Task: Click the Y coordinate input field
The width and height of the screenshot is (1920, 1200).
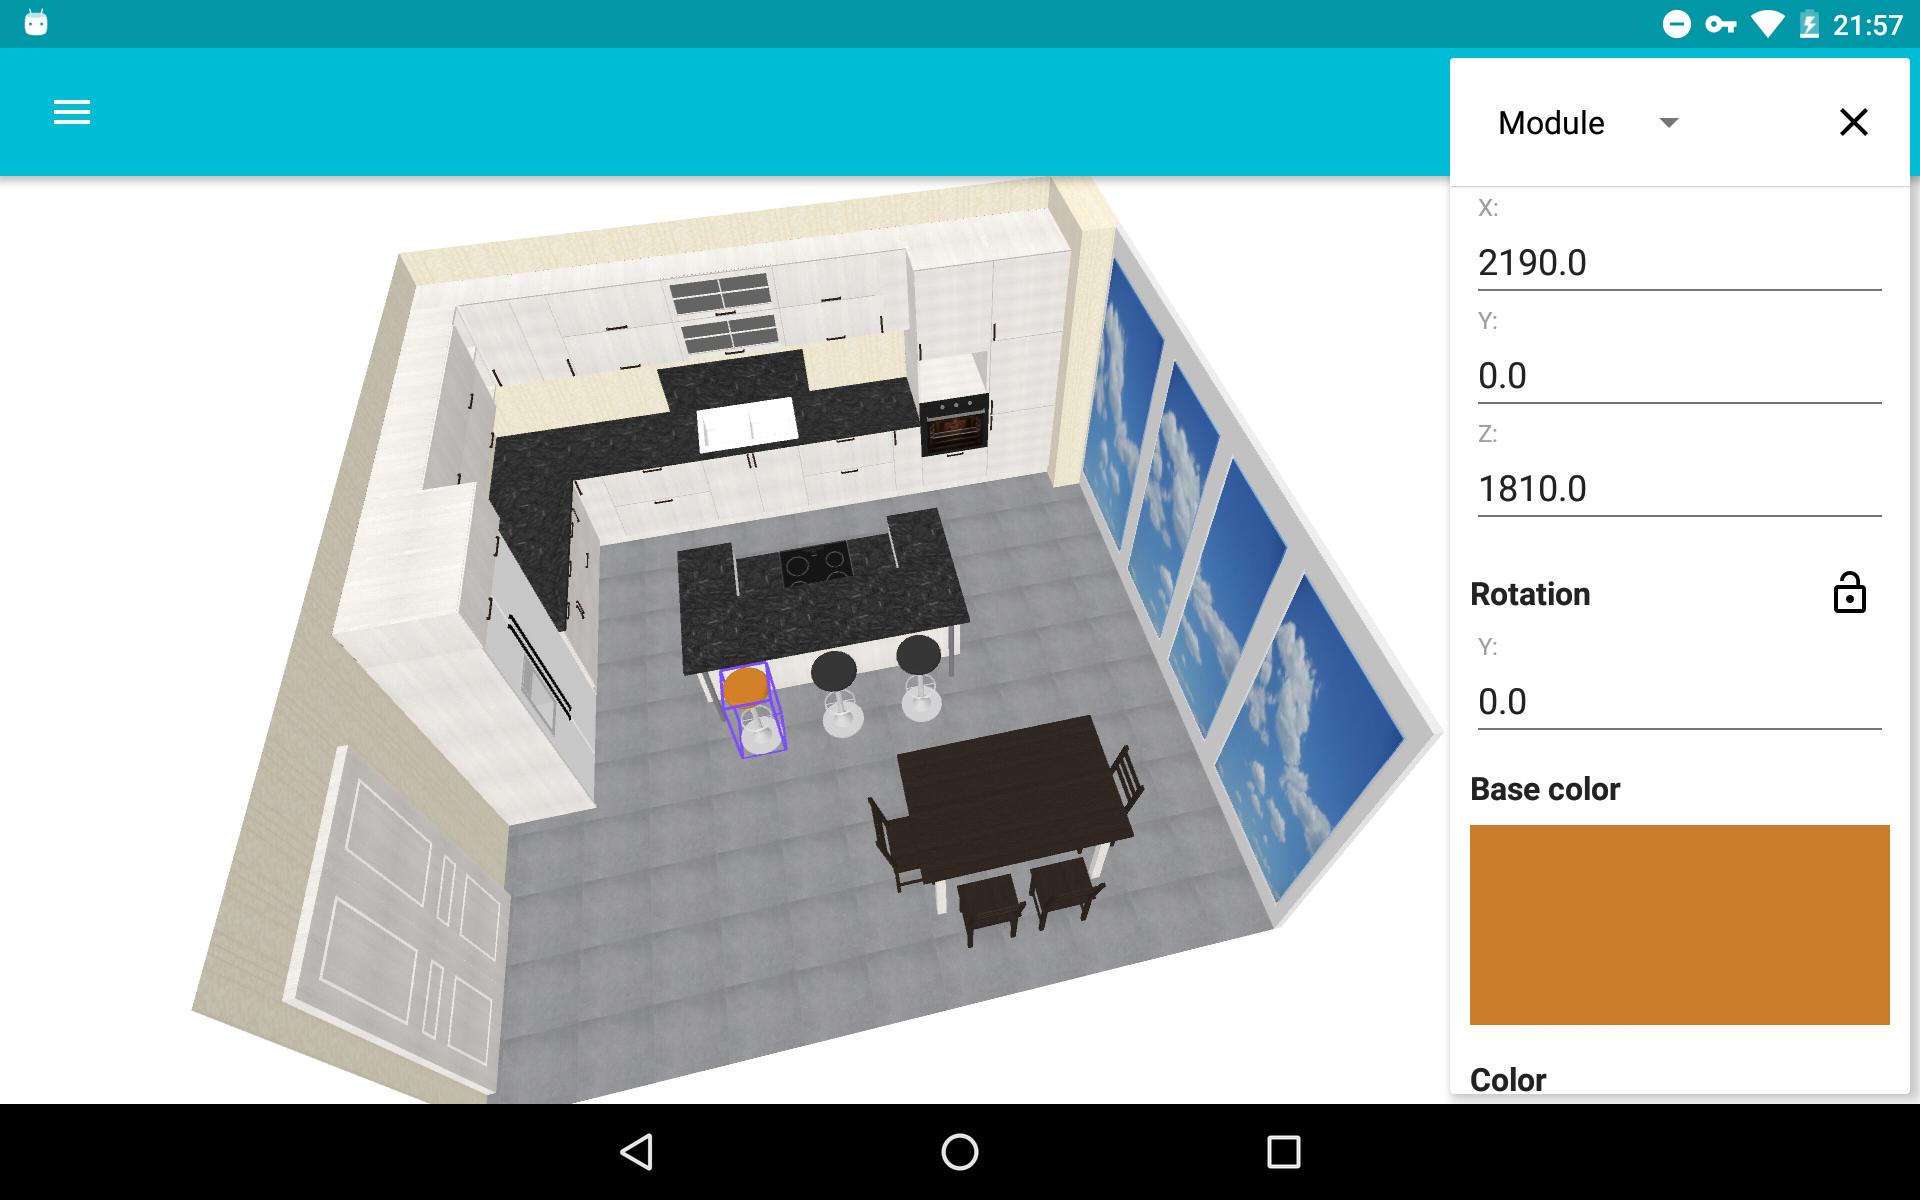Action: pos(1679,375)
